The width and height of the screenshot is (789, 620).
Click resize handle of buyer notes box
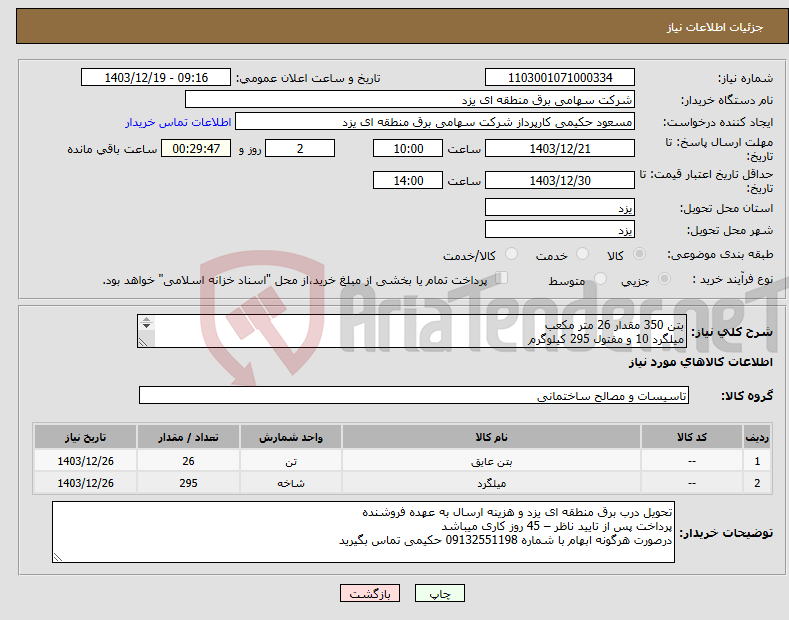pos(58,557)
